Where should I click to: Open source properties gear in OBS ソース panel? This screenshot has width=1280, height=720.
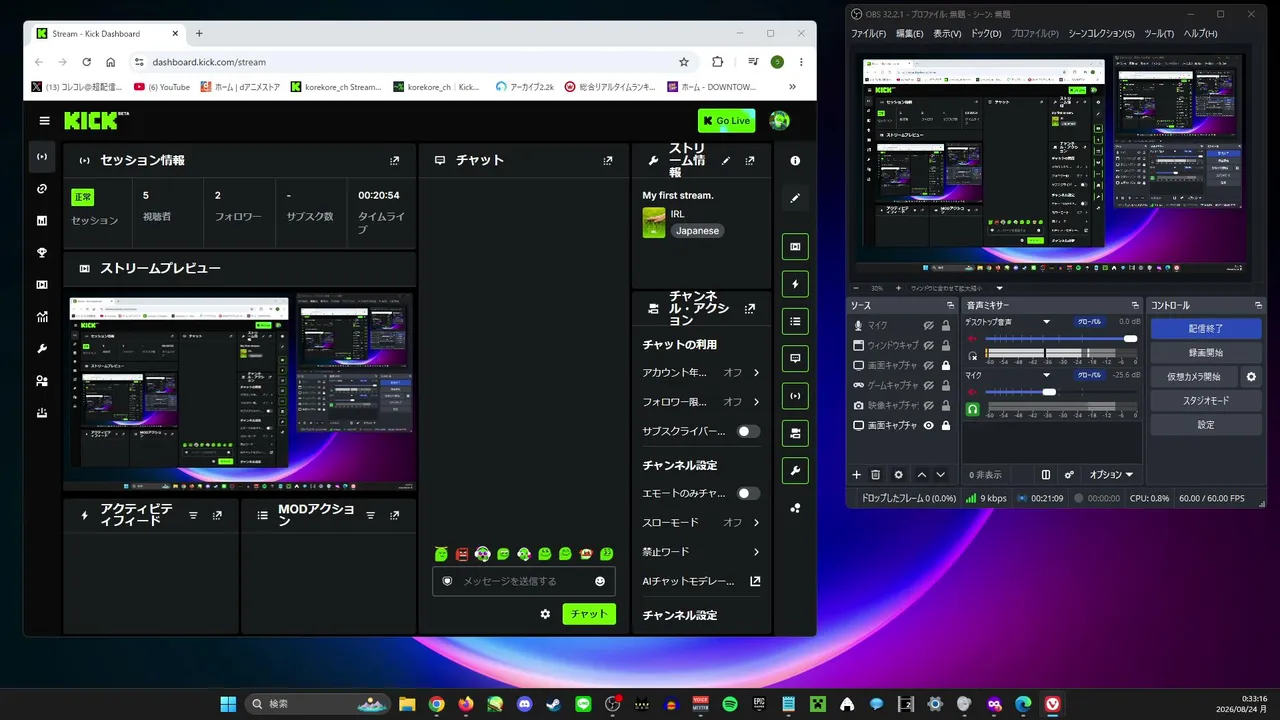point(898,475)
